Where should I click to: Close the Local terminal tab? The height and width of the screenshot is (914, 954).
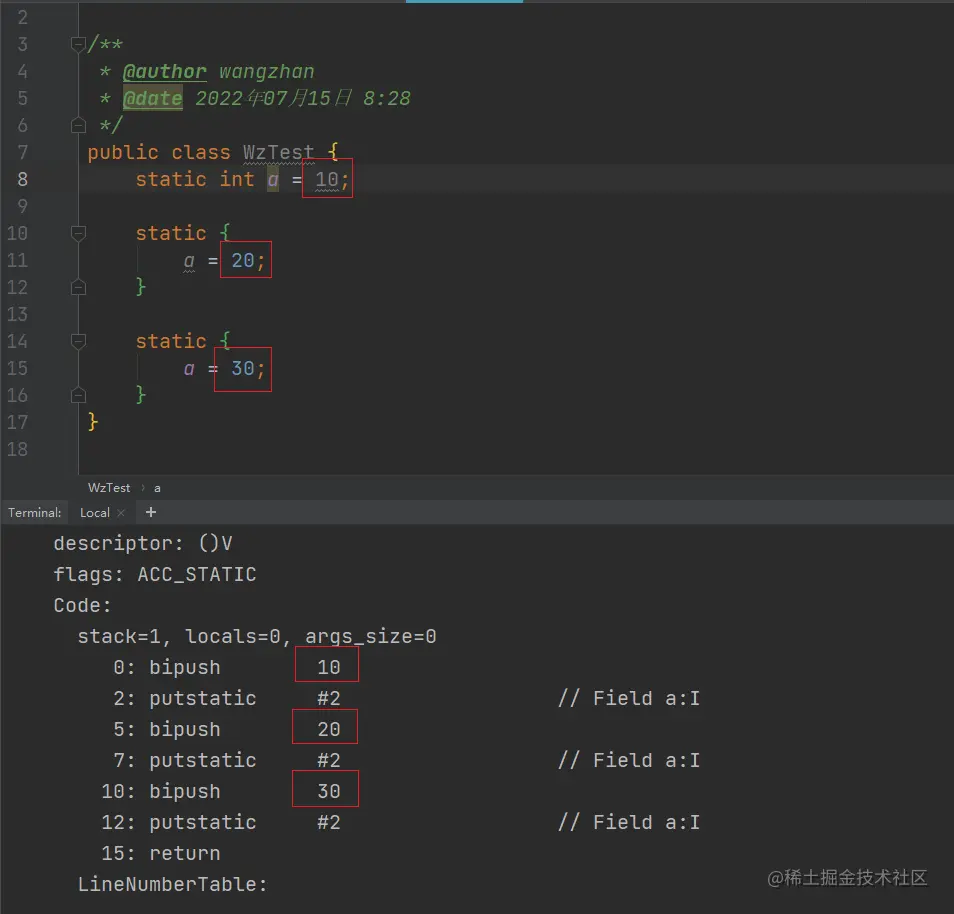121,513
